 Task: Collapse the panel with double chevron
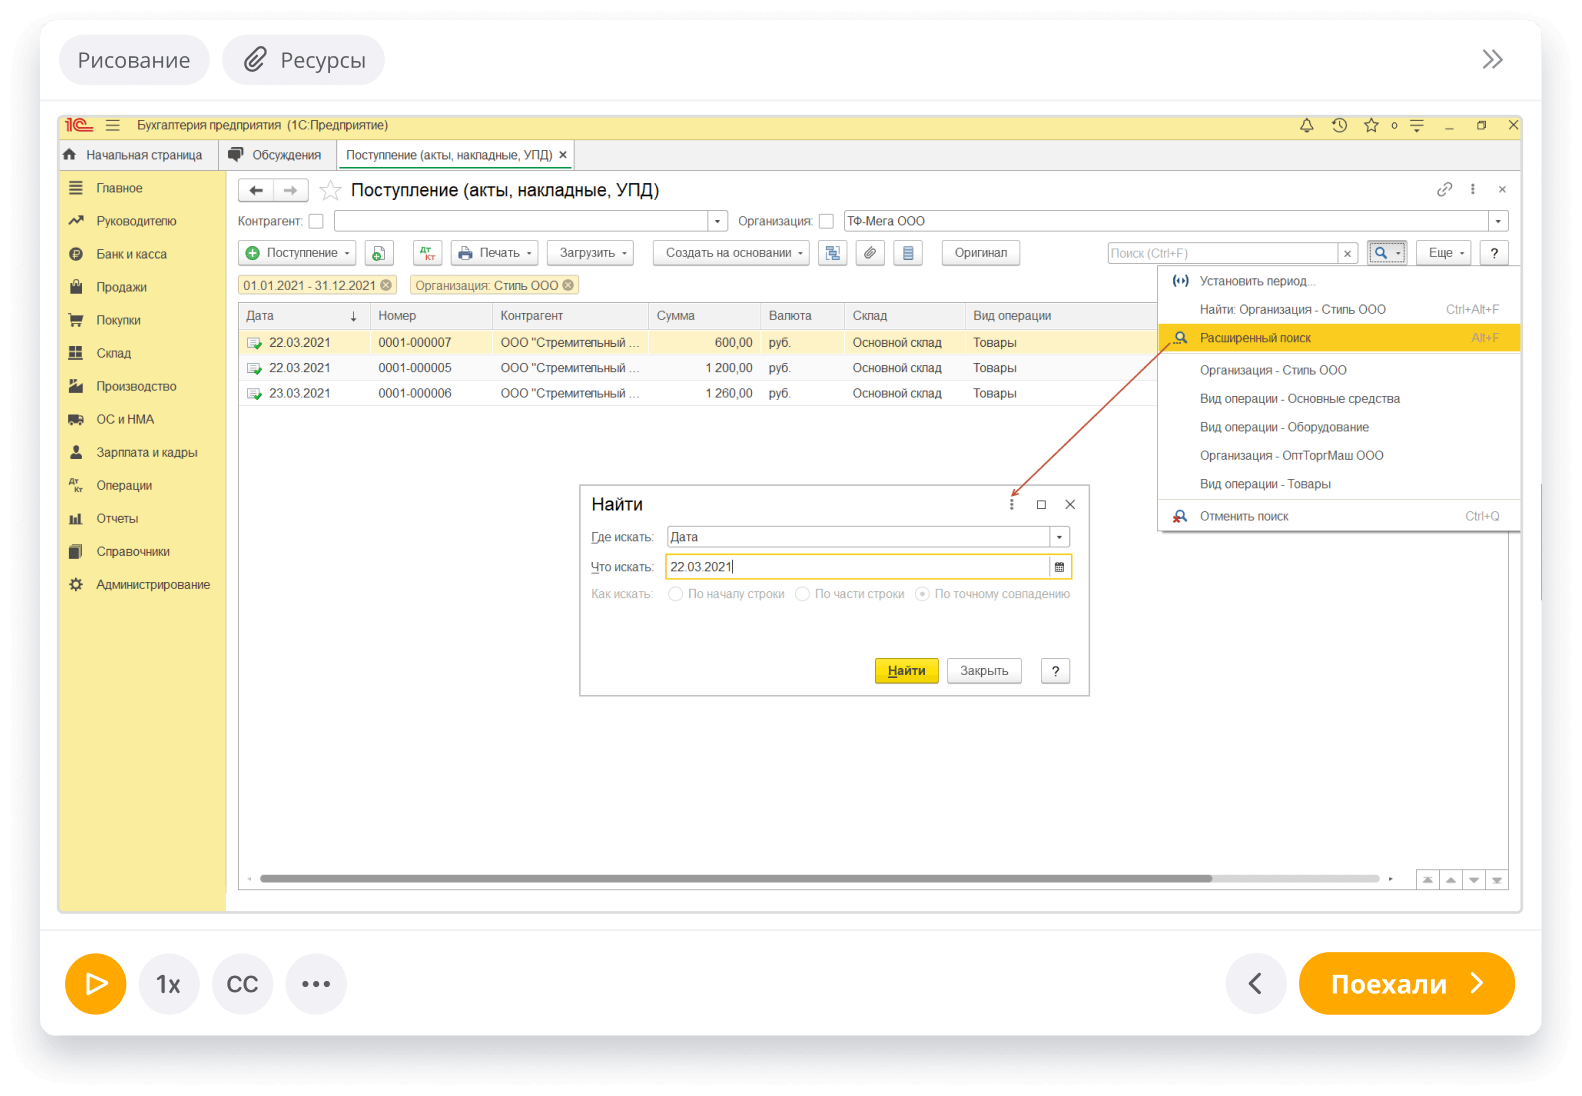pos(1492,60)
